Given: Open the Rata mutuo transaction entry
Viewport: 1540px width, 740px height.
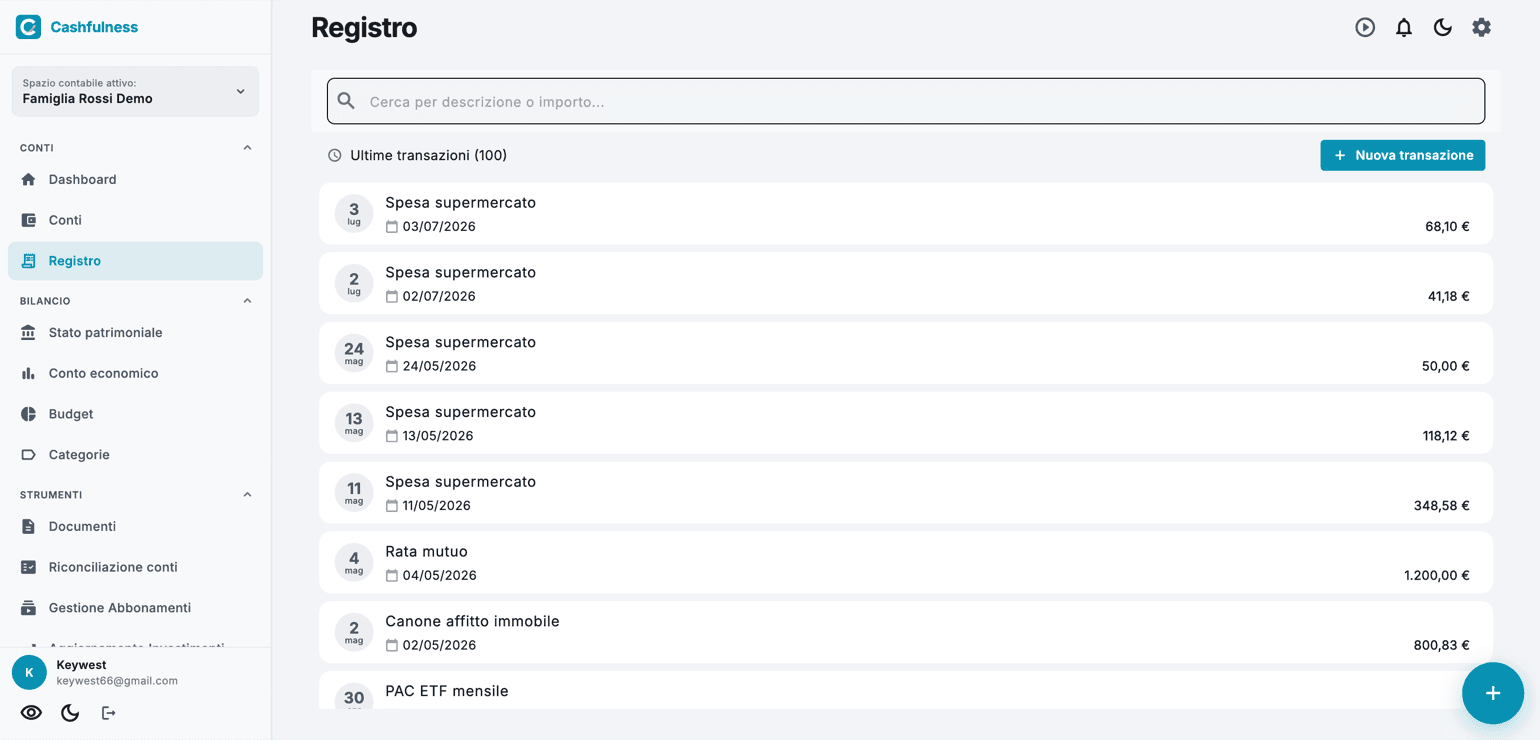Looking at the screenshot, I should point(905,563).
